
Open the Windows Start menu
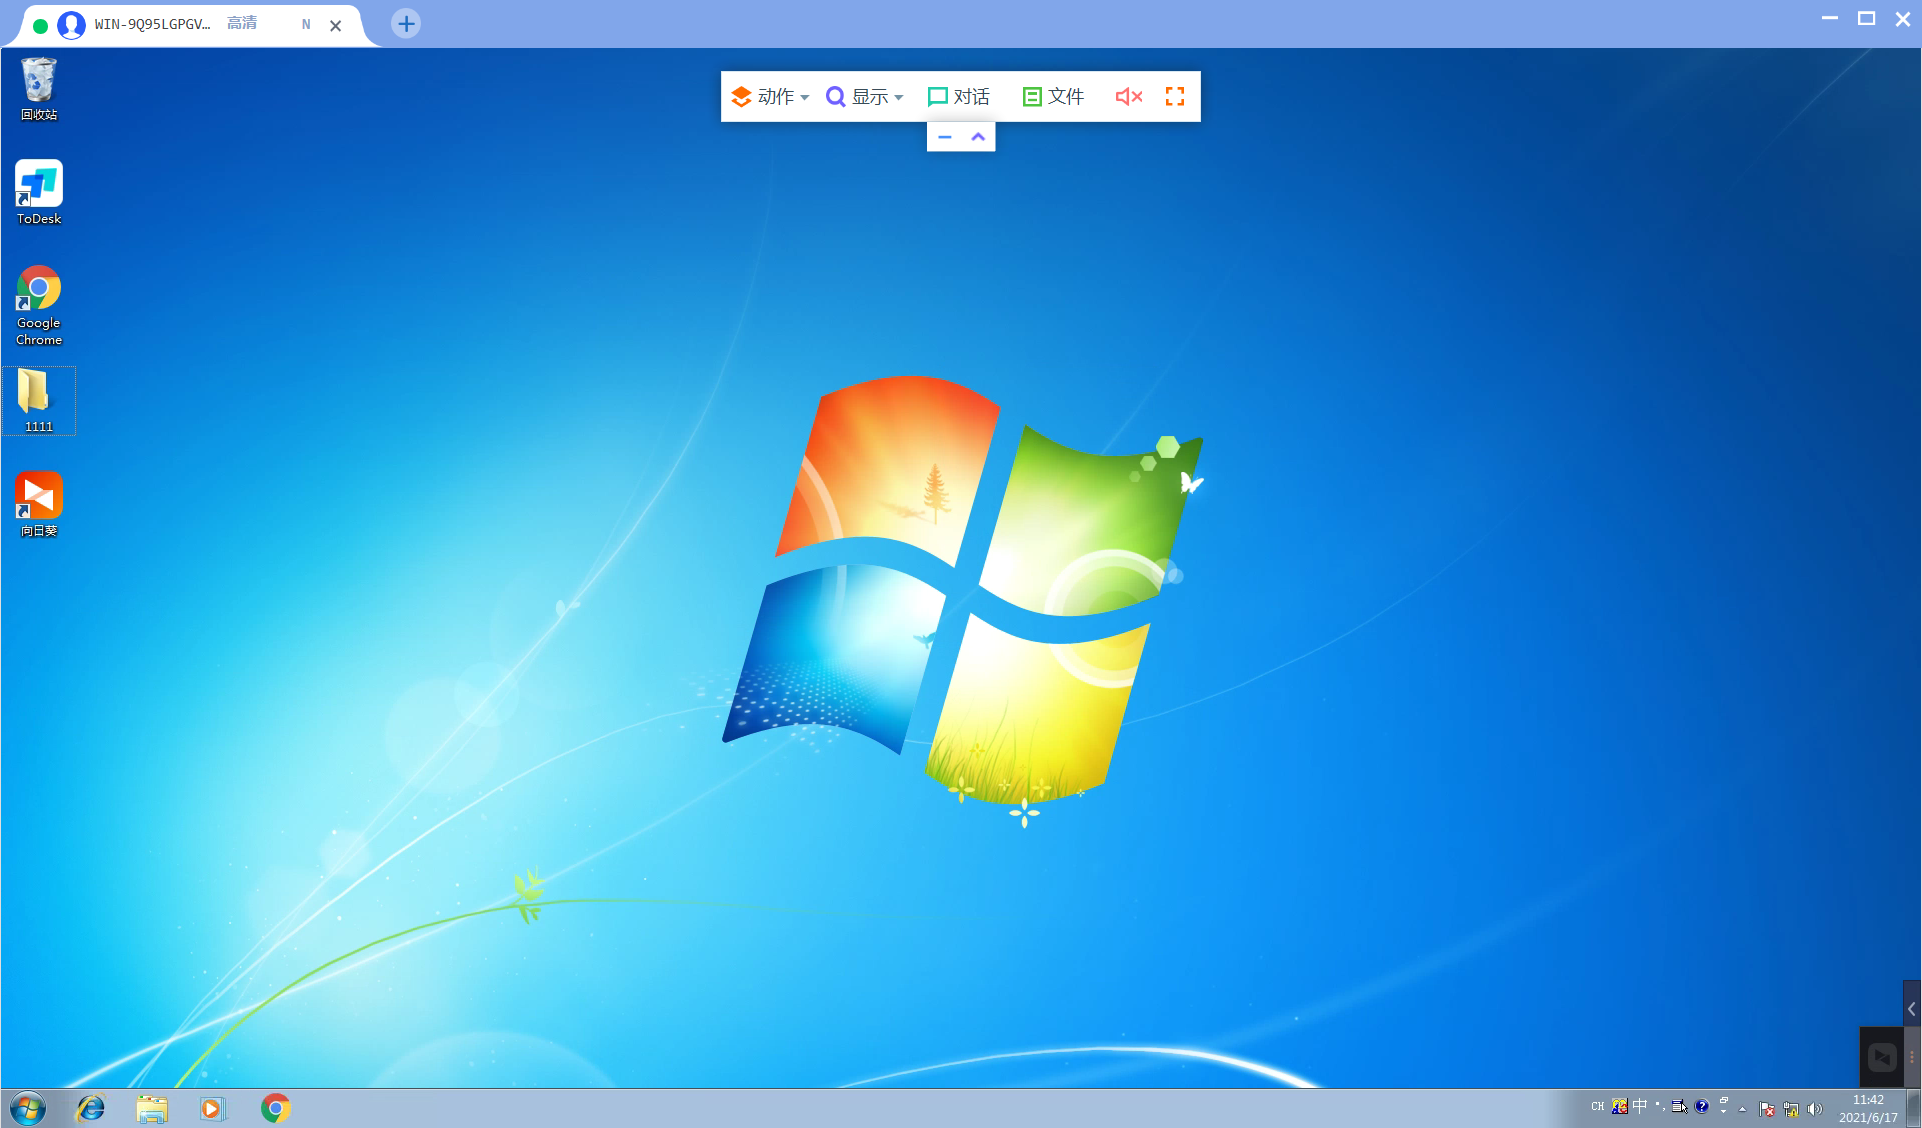(x=28, y=1108)
